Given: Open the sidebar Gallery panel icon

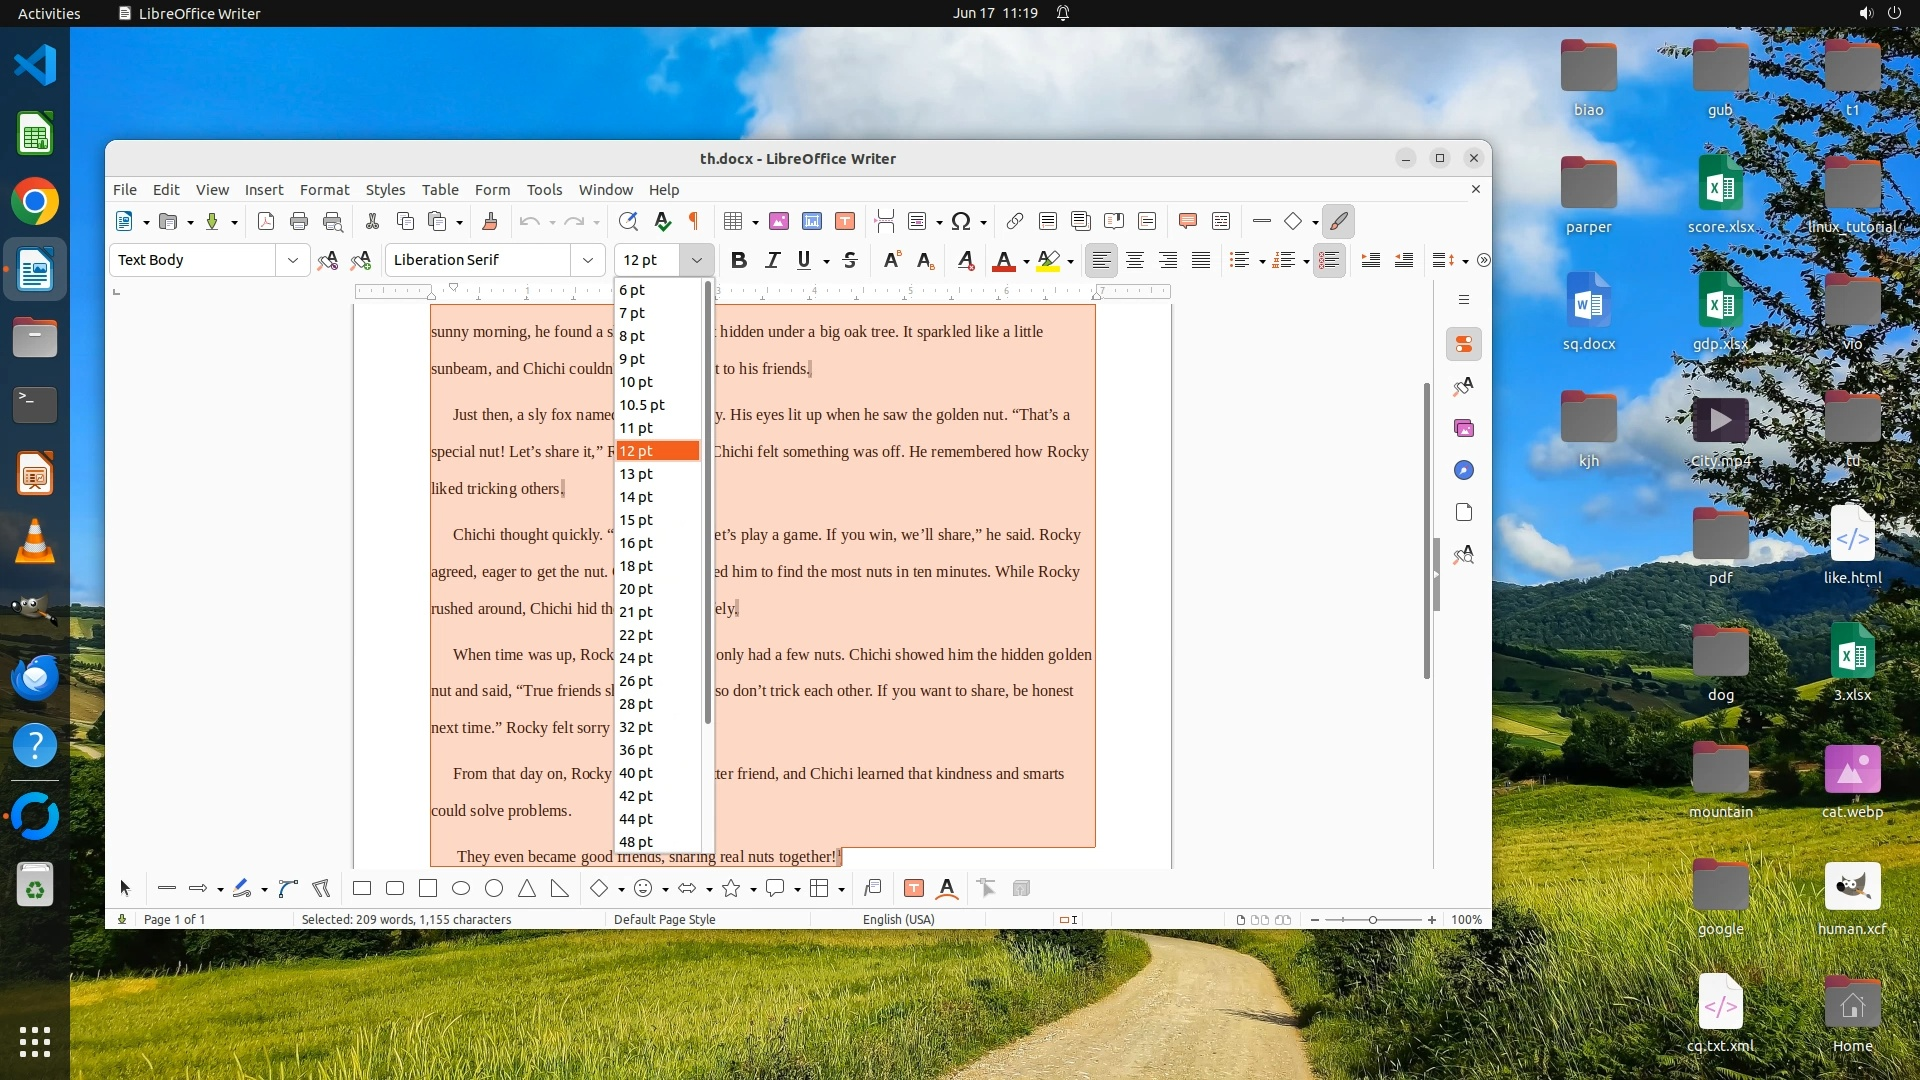Looking at the screenshot, I should point(1464,428).
